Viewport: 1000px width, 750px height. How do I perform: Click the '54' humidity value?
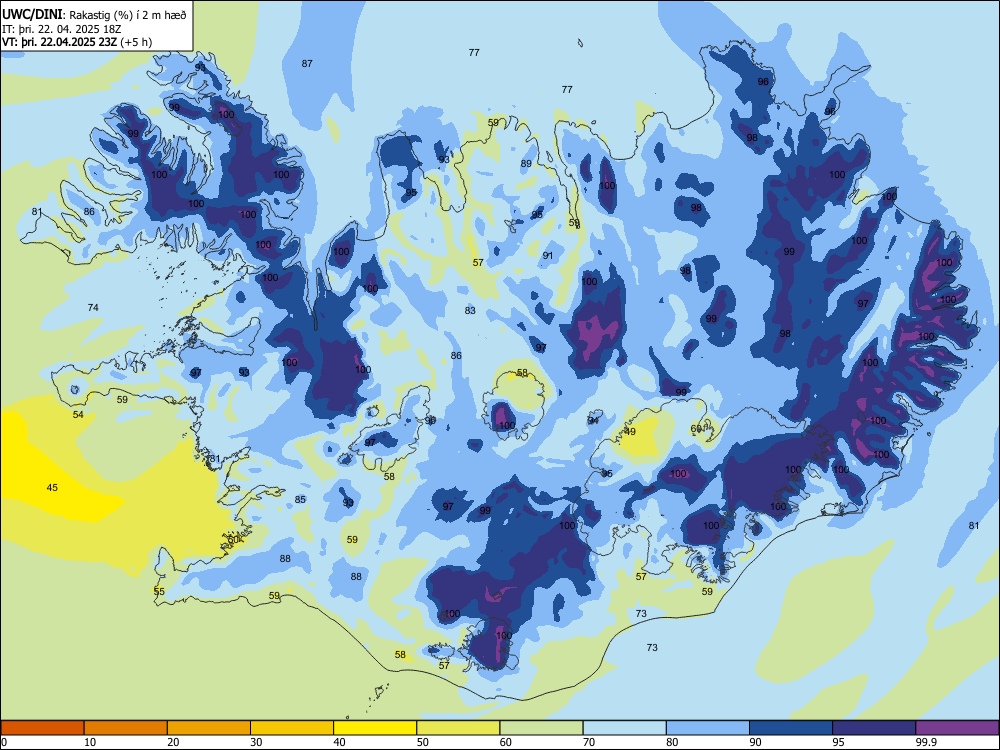(78, 415)
